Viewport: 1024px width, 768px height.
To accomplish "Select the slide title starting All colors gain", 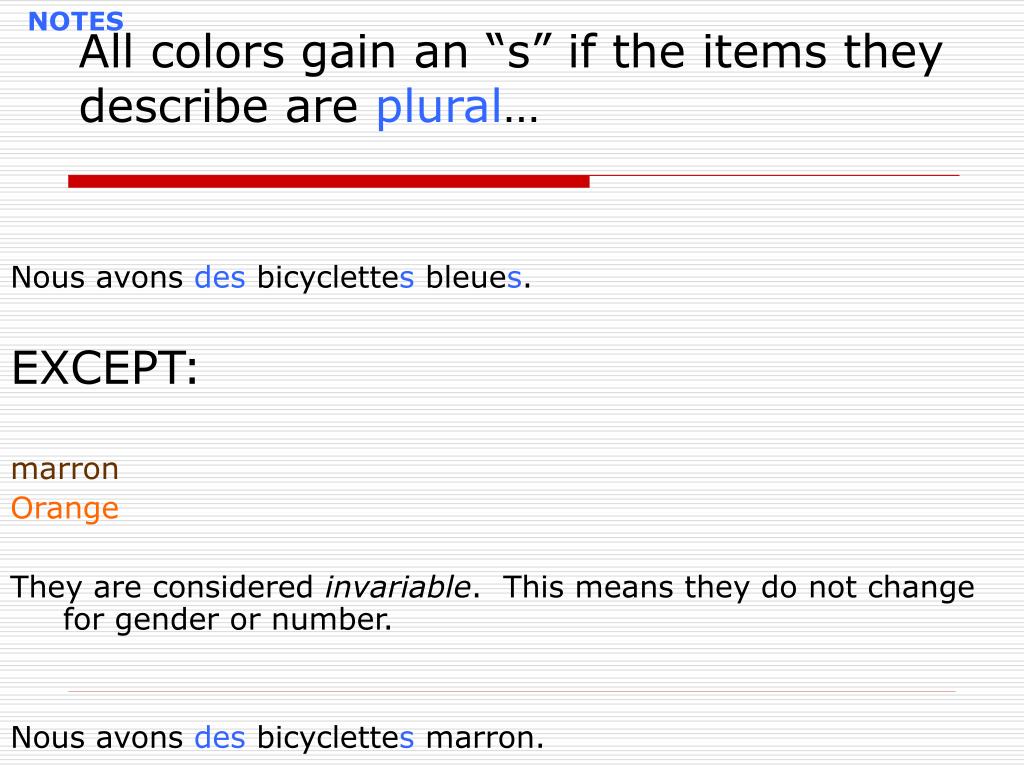I will point(511,79).
